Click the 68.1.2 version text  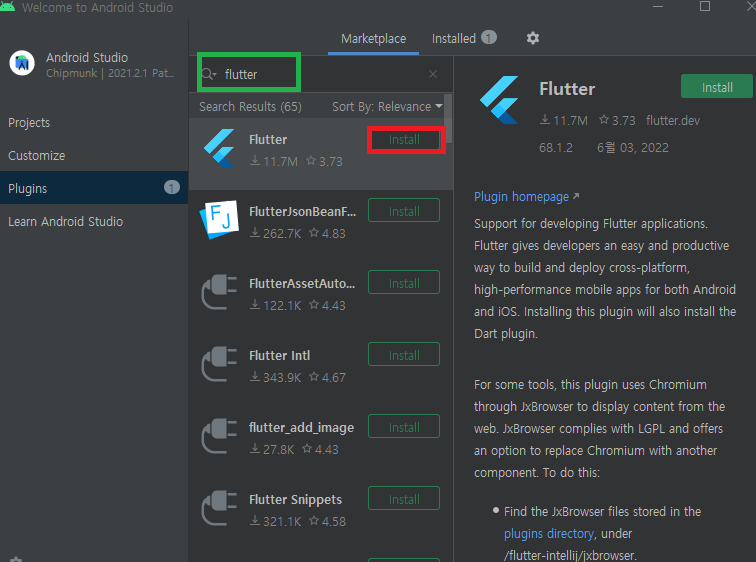click(x=556, y=147)
